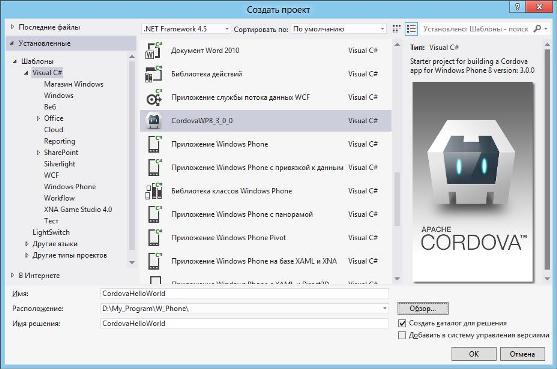This screenshot has height=369, width=557.
Task: Open the Сортировать по dropdown
Action: (x=339, y=29)
